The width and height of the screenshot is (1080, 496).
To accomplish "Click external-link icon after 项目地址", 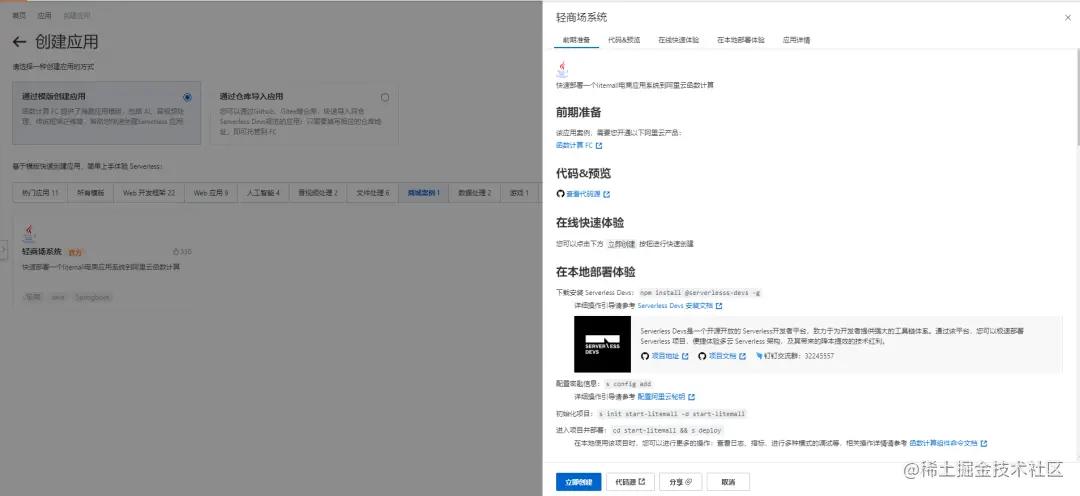I will [x=685, y=356].
